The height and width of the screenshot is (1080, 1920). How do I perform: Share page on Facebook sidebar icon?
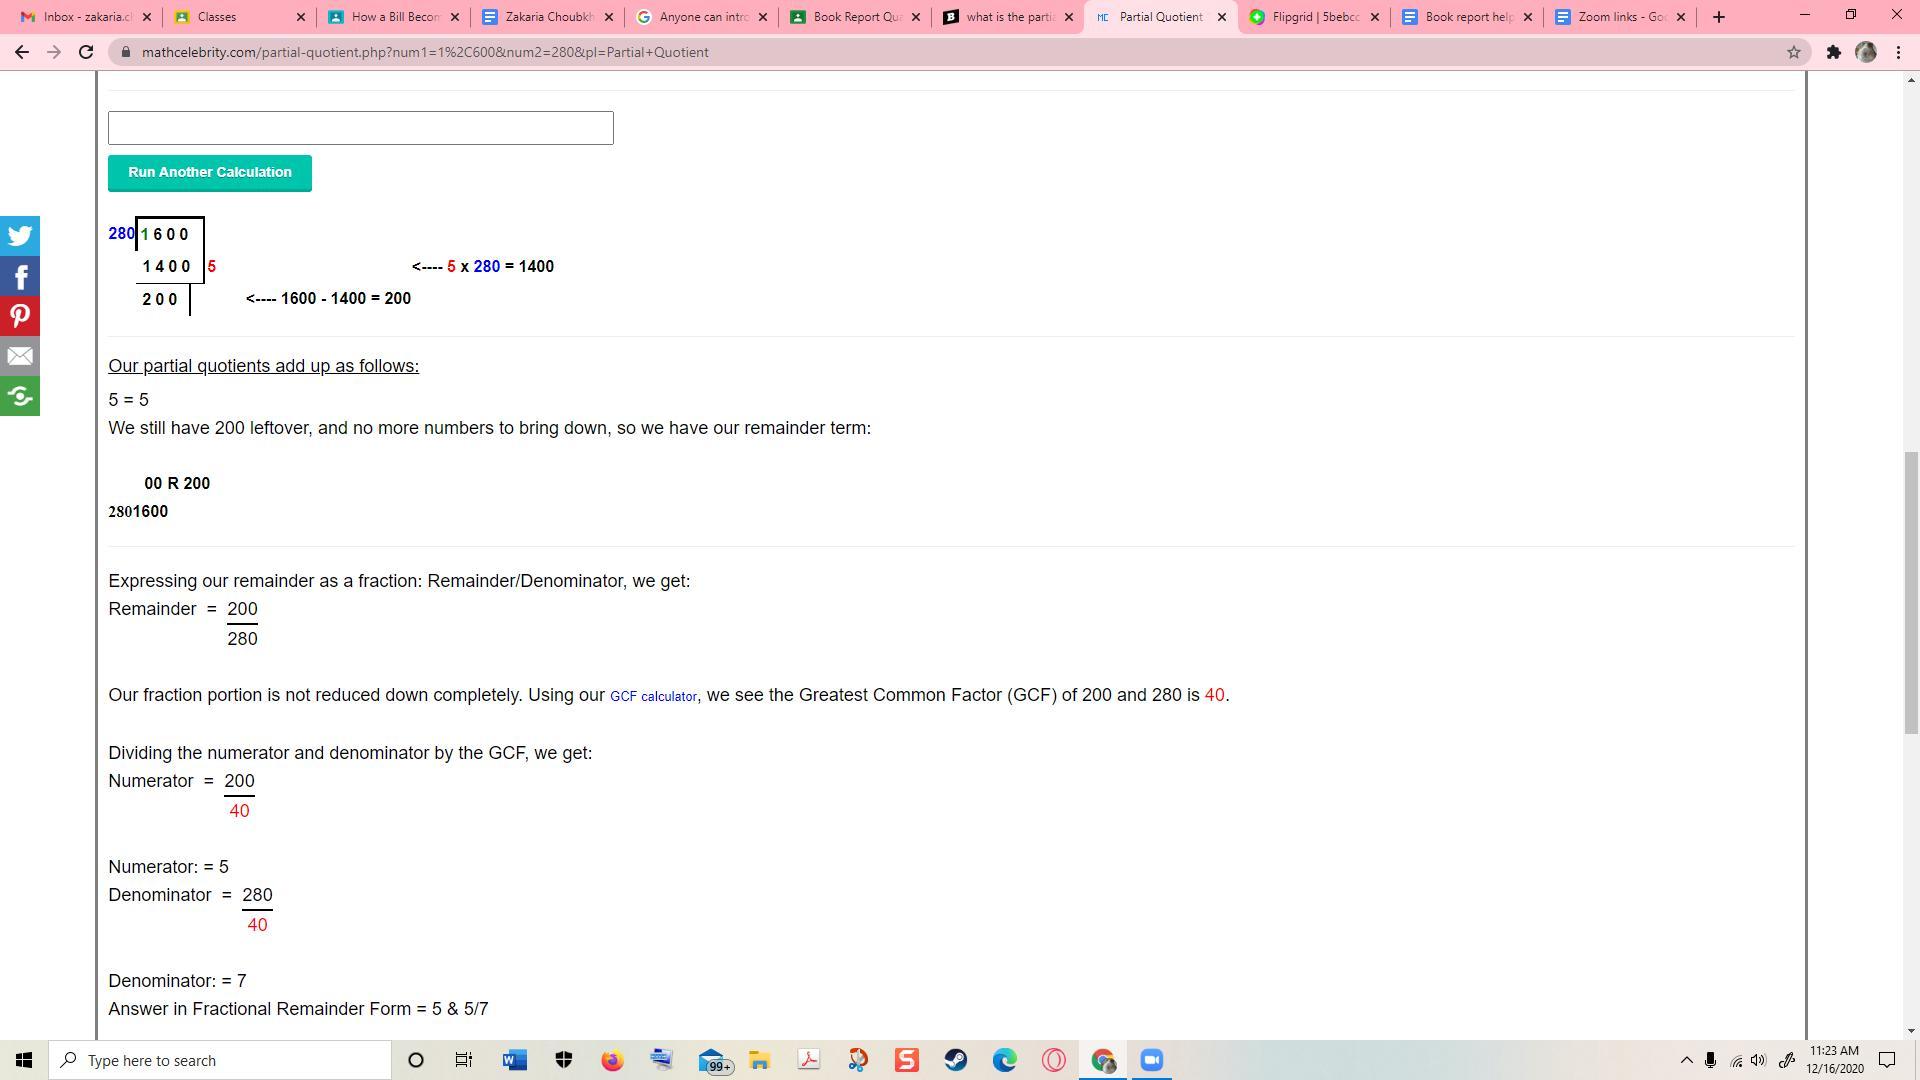(x=19, y=276)
